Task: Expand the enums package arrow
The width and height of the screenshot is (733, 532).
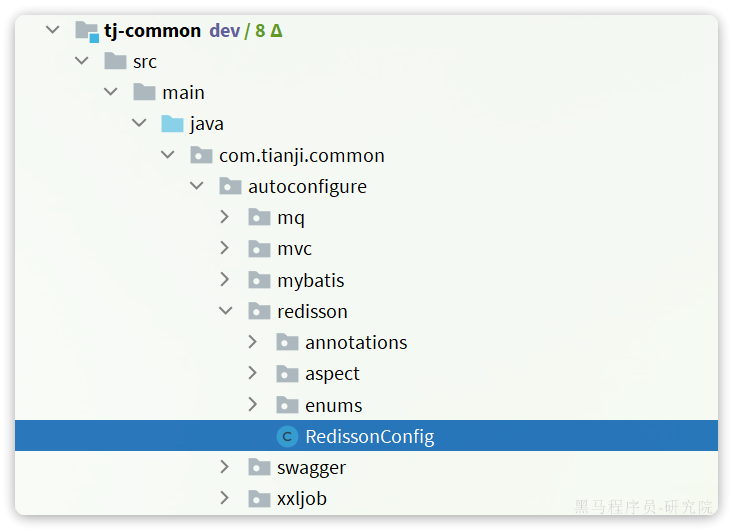Action: click(253, 404)
